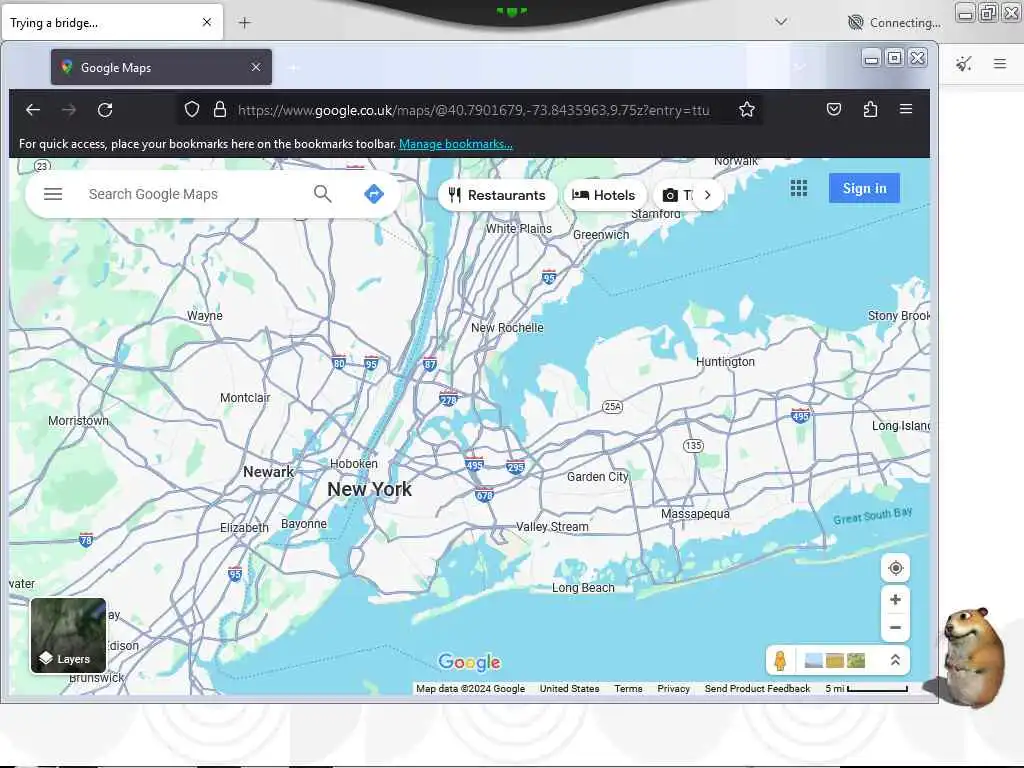Select the yellow middle imagery thumbnail

coord(835,660)
